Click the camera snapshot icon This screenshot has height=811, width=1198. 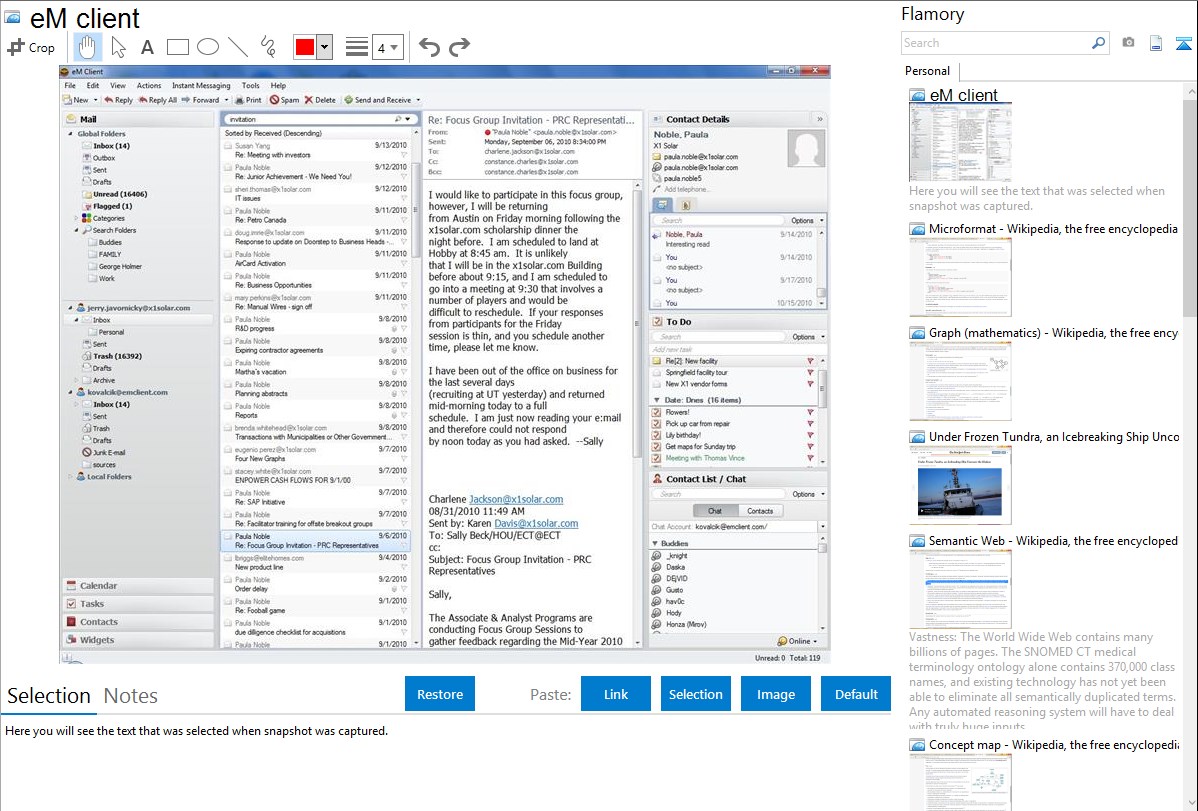coord(1128,43)
